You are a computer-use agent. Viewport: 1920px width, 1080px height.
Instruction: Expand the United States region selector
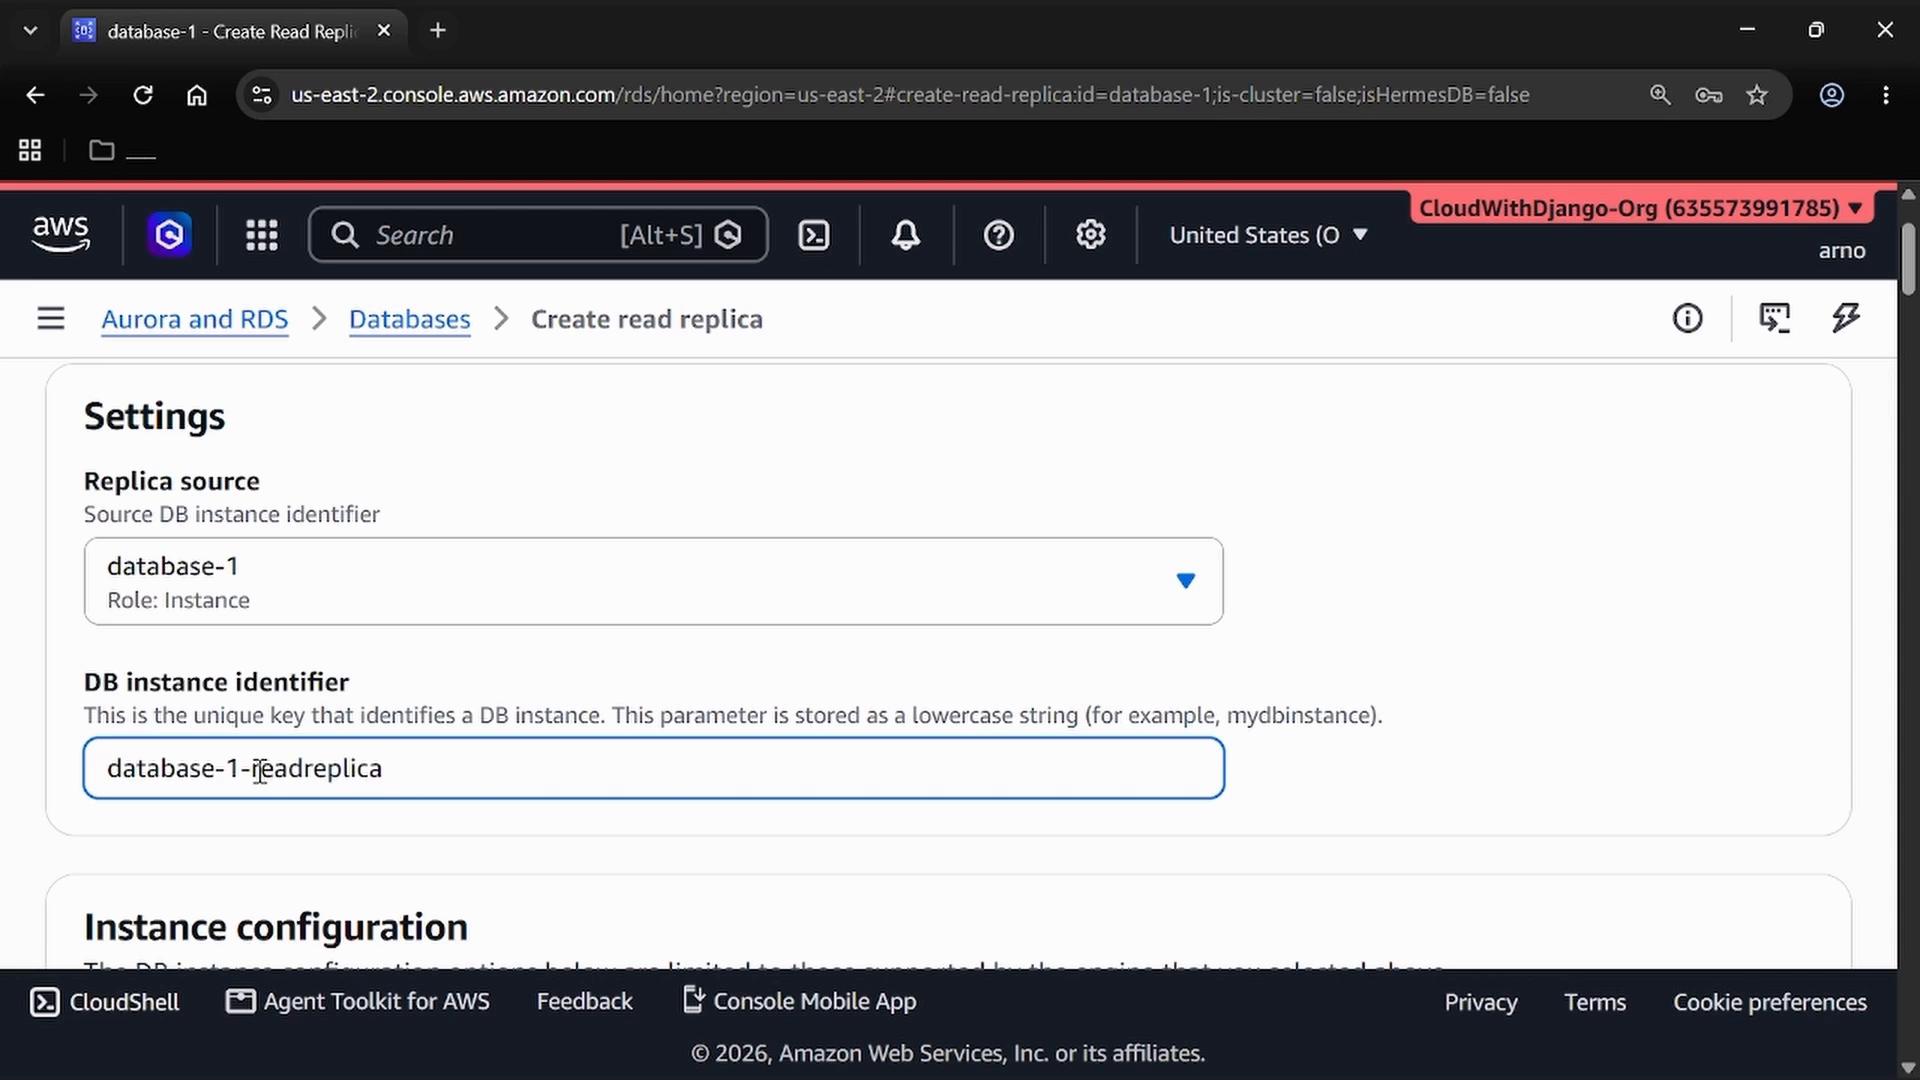pyautogui.click(x=1268, y=235)
